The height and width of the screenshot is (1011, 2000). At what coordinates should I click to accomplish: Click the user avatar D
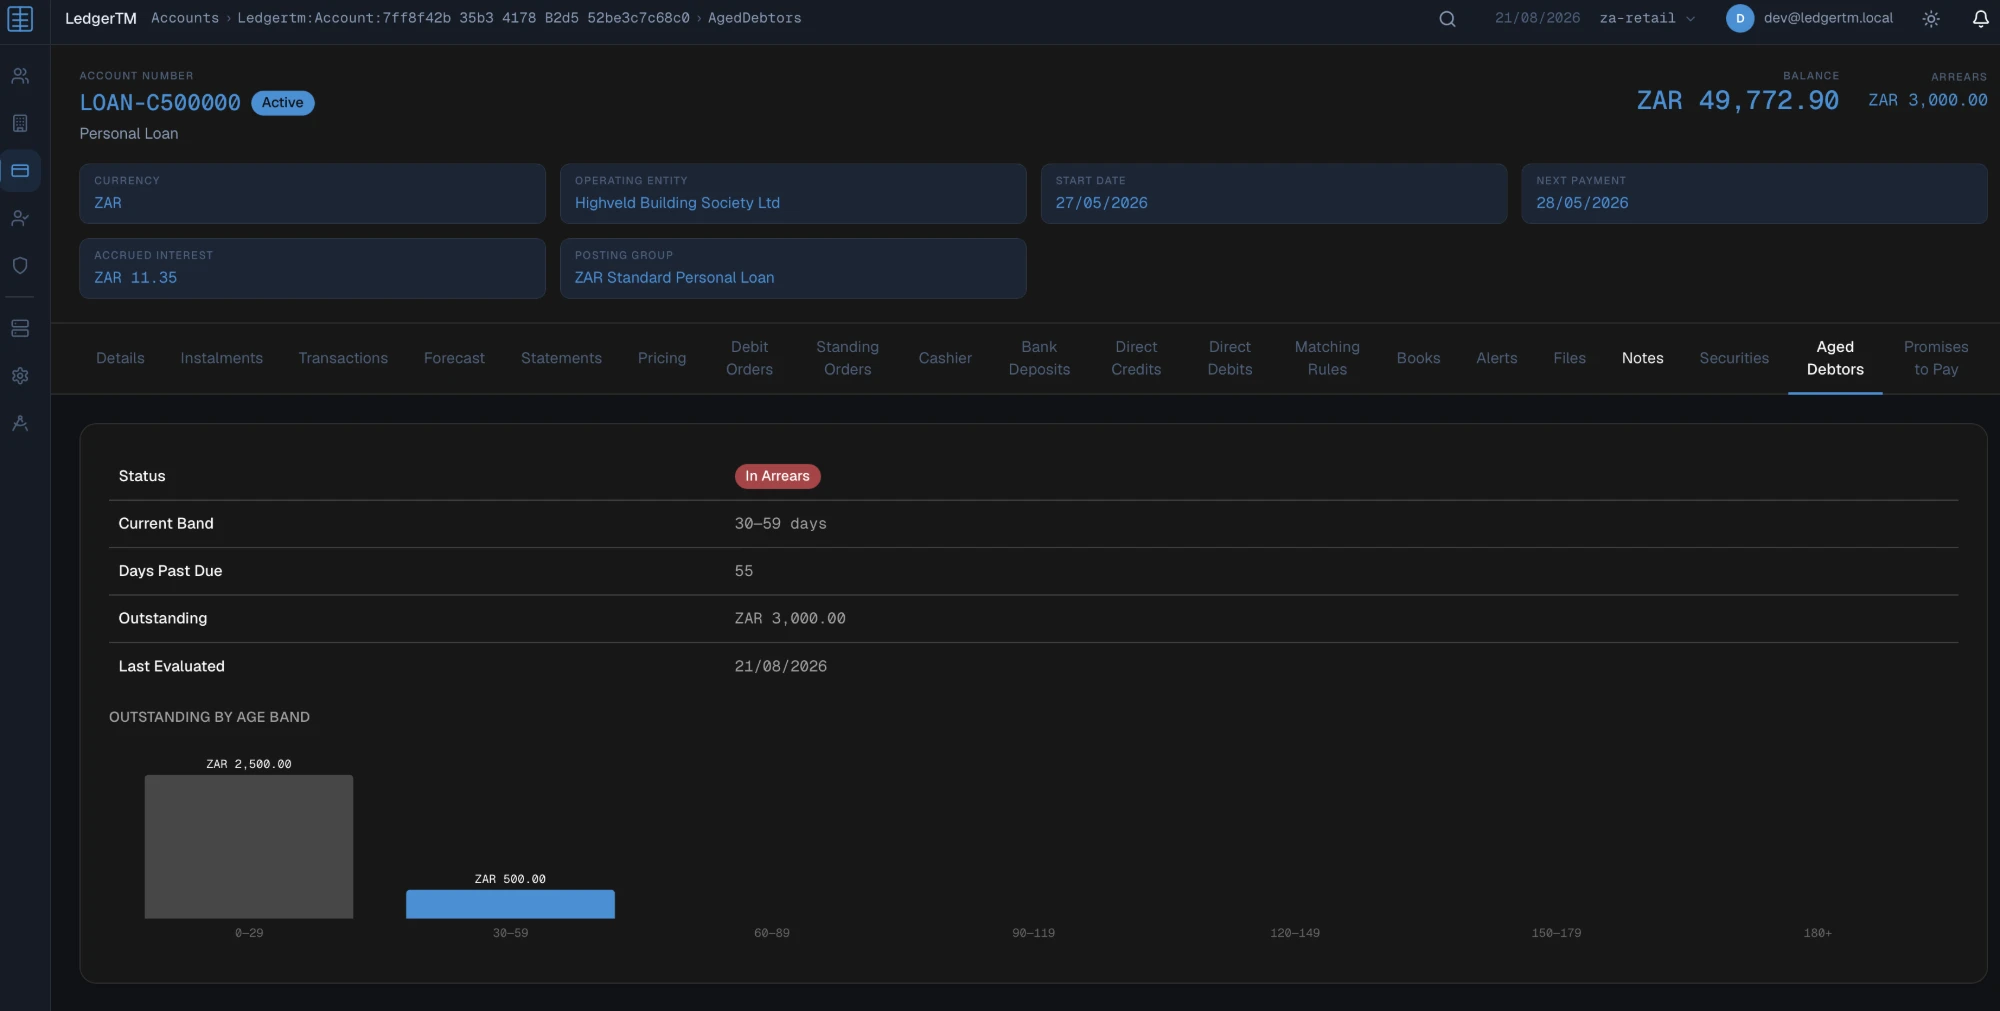1740,18
